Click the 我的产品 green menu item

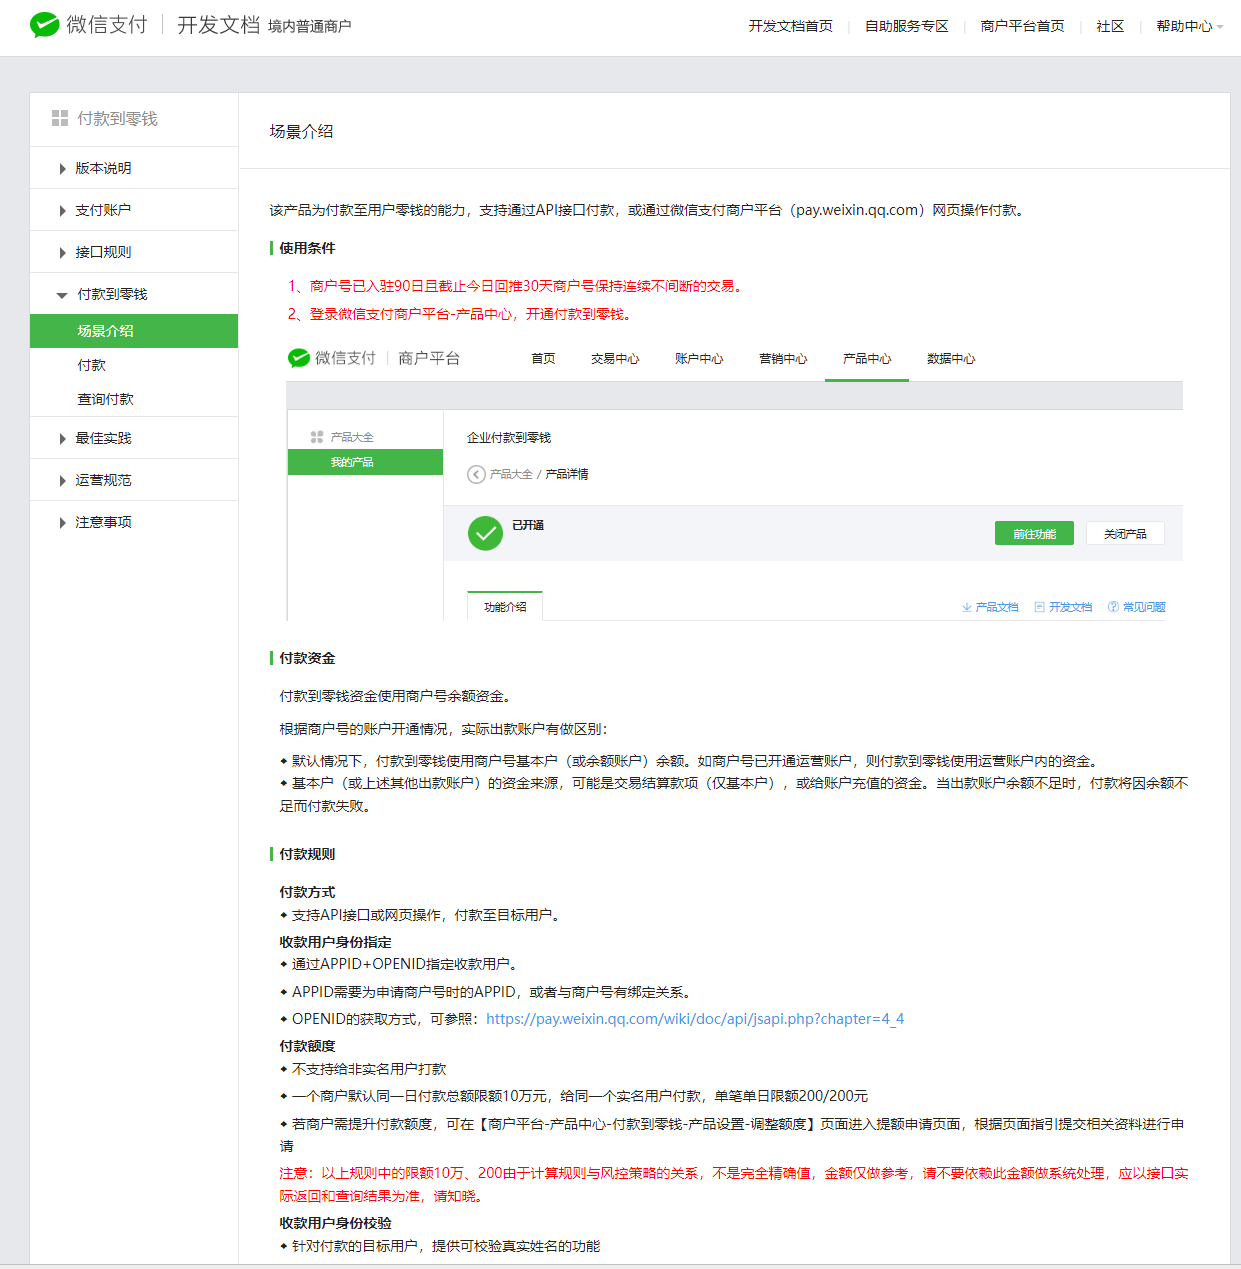tap(365, 462)
